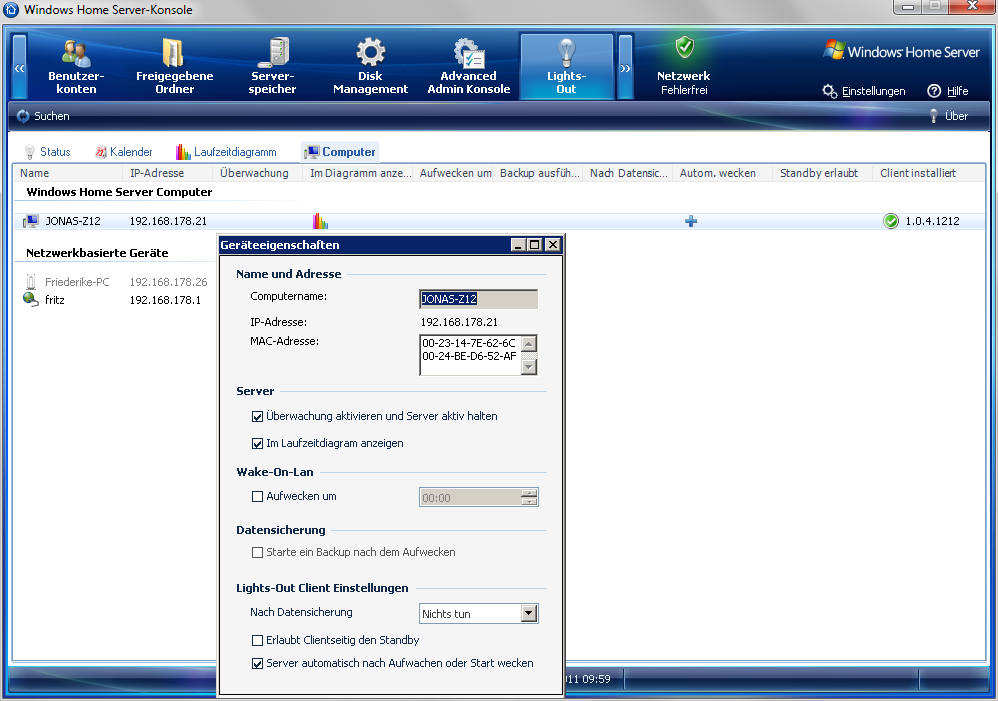998x701 pixels.
Task: Maximize the Geräteeigenschaften dialog
Action: [535, 244]
